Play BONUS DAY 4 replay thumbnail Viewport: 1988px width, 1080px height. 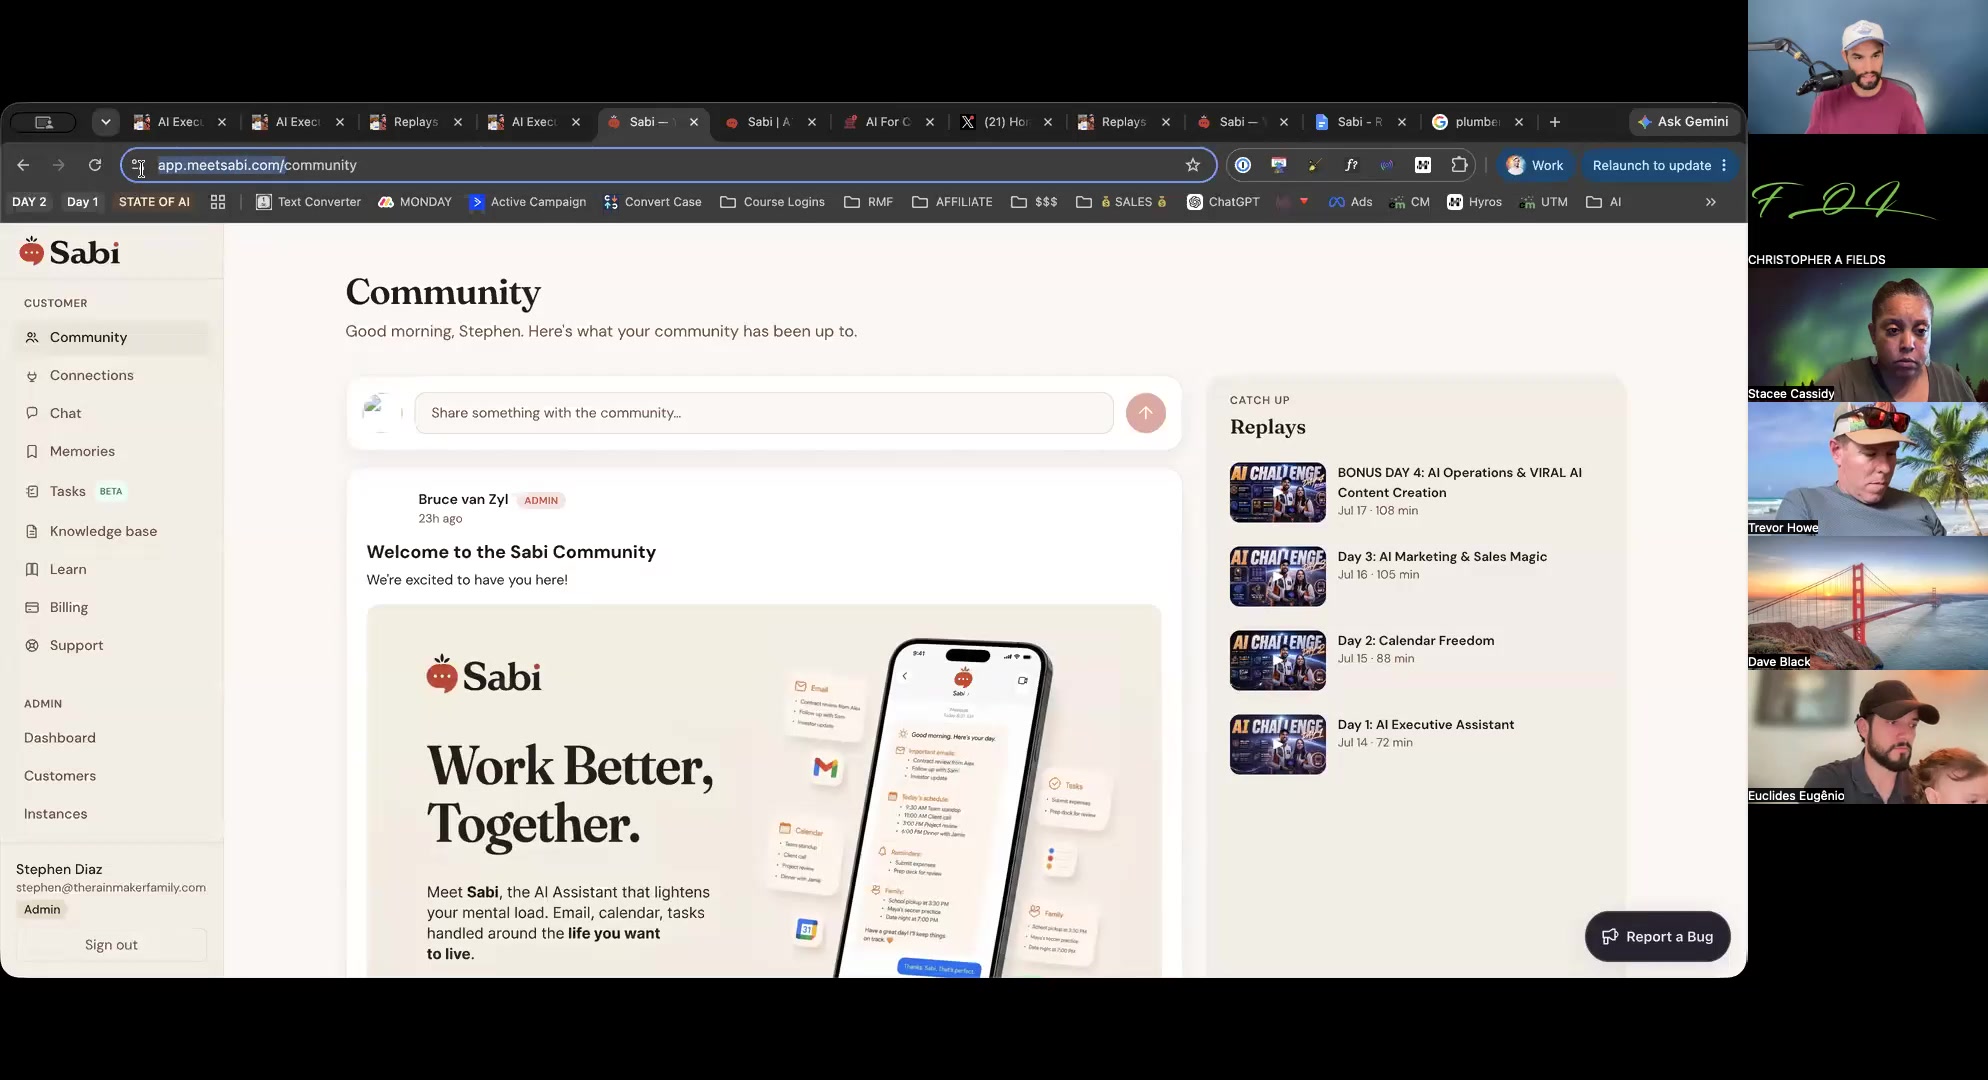[x=1277, y=492]
